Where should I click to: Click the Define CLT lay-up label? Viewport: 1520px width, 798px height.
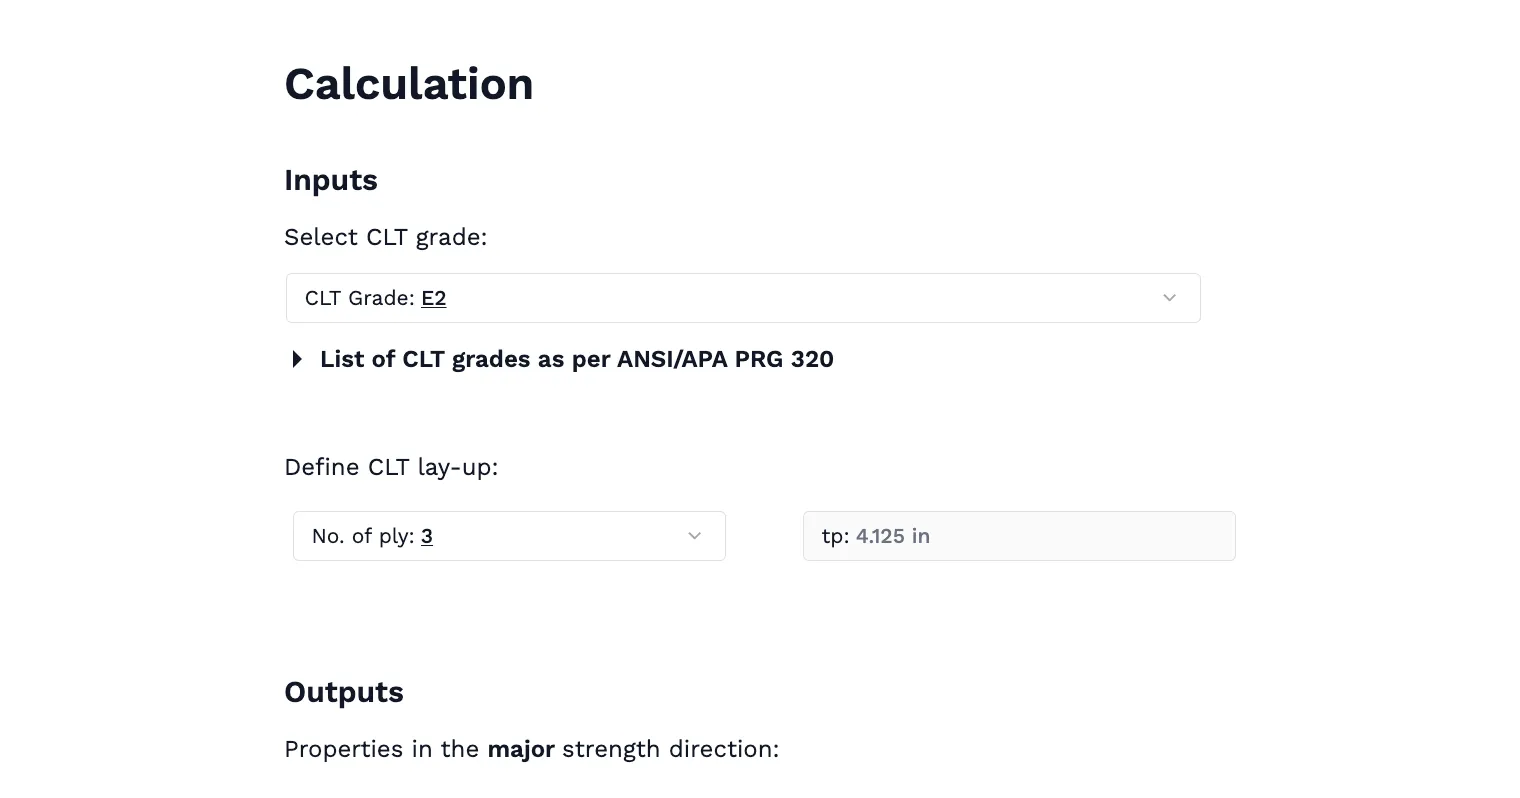(x=392, y=467)
